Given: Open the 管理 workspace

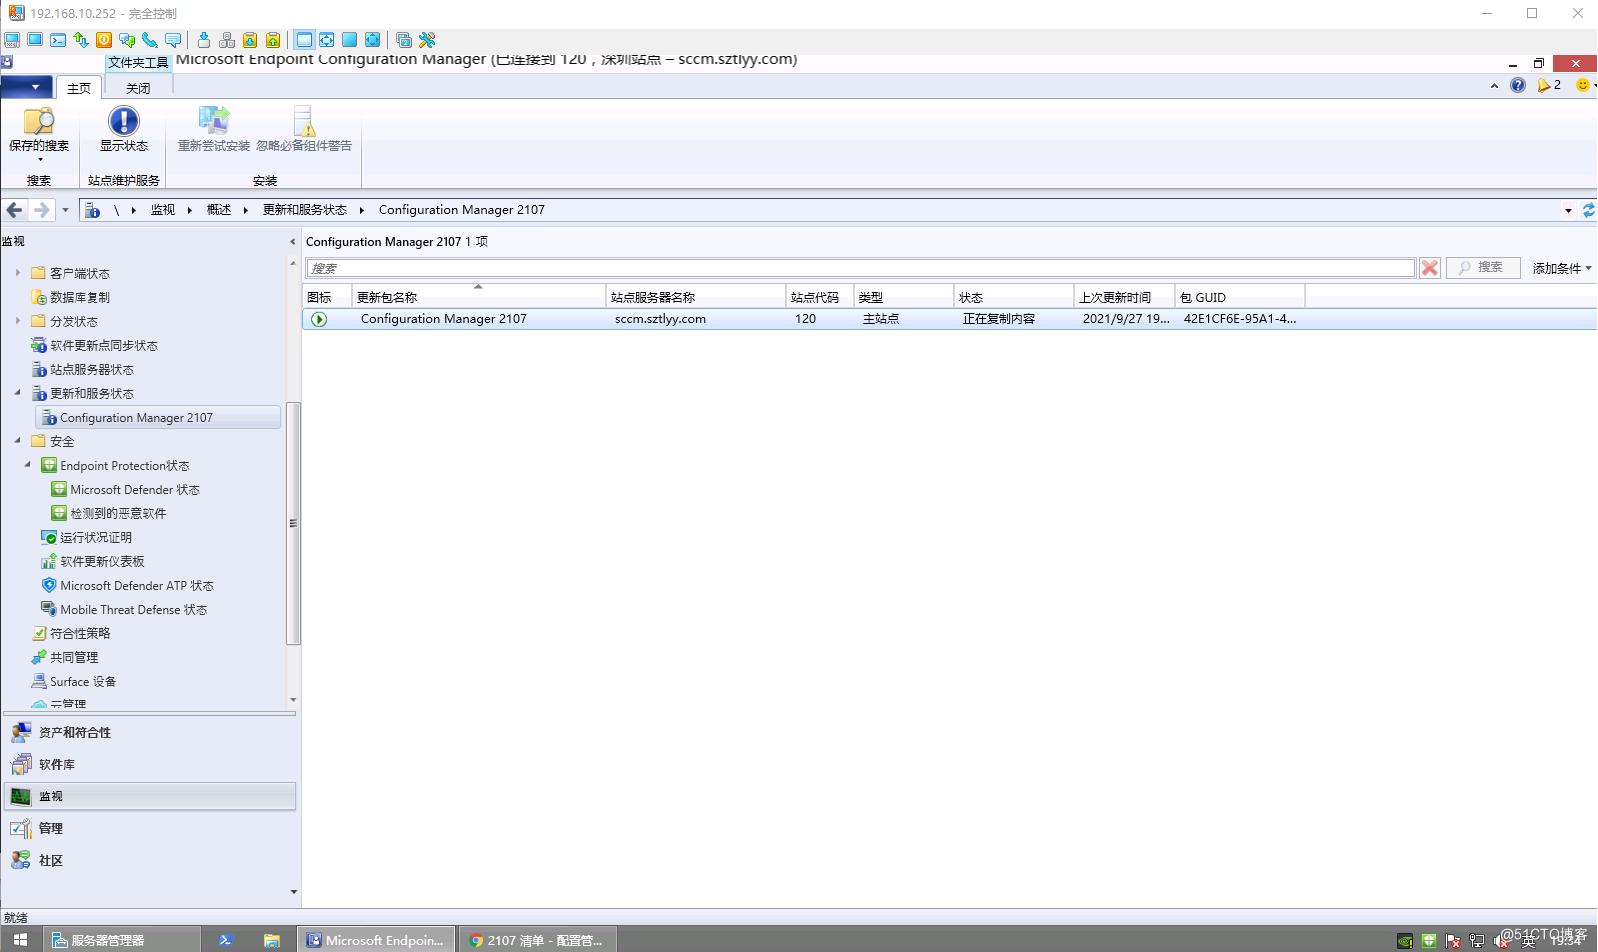Looking at the screenshot, I should [150, 828].
